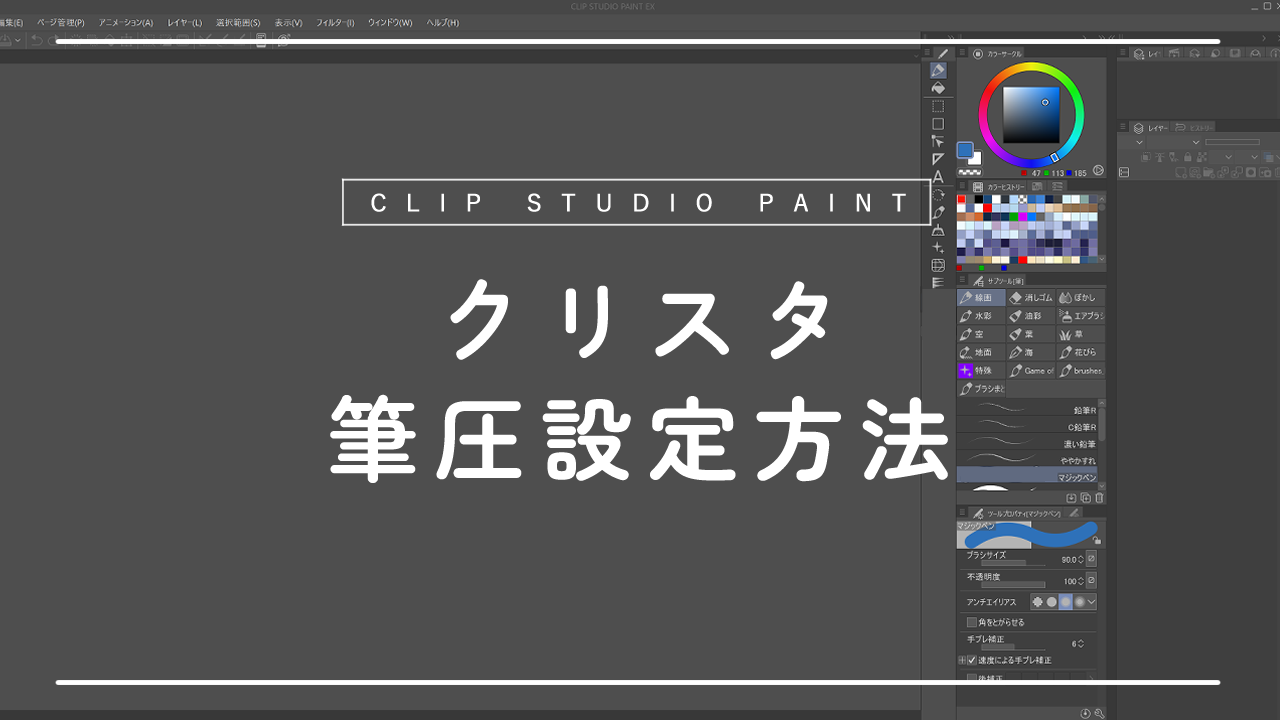Select the ぼかし sub tool group

tap(1081, 298)
